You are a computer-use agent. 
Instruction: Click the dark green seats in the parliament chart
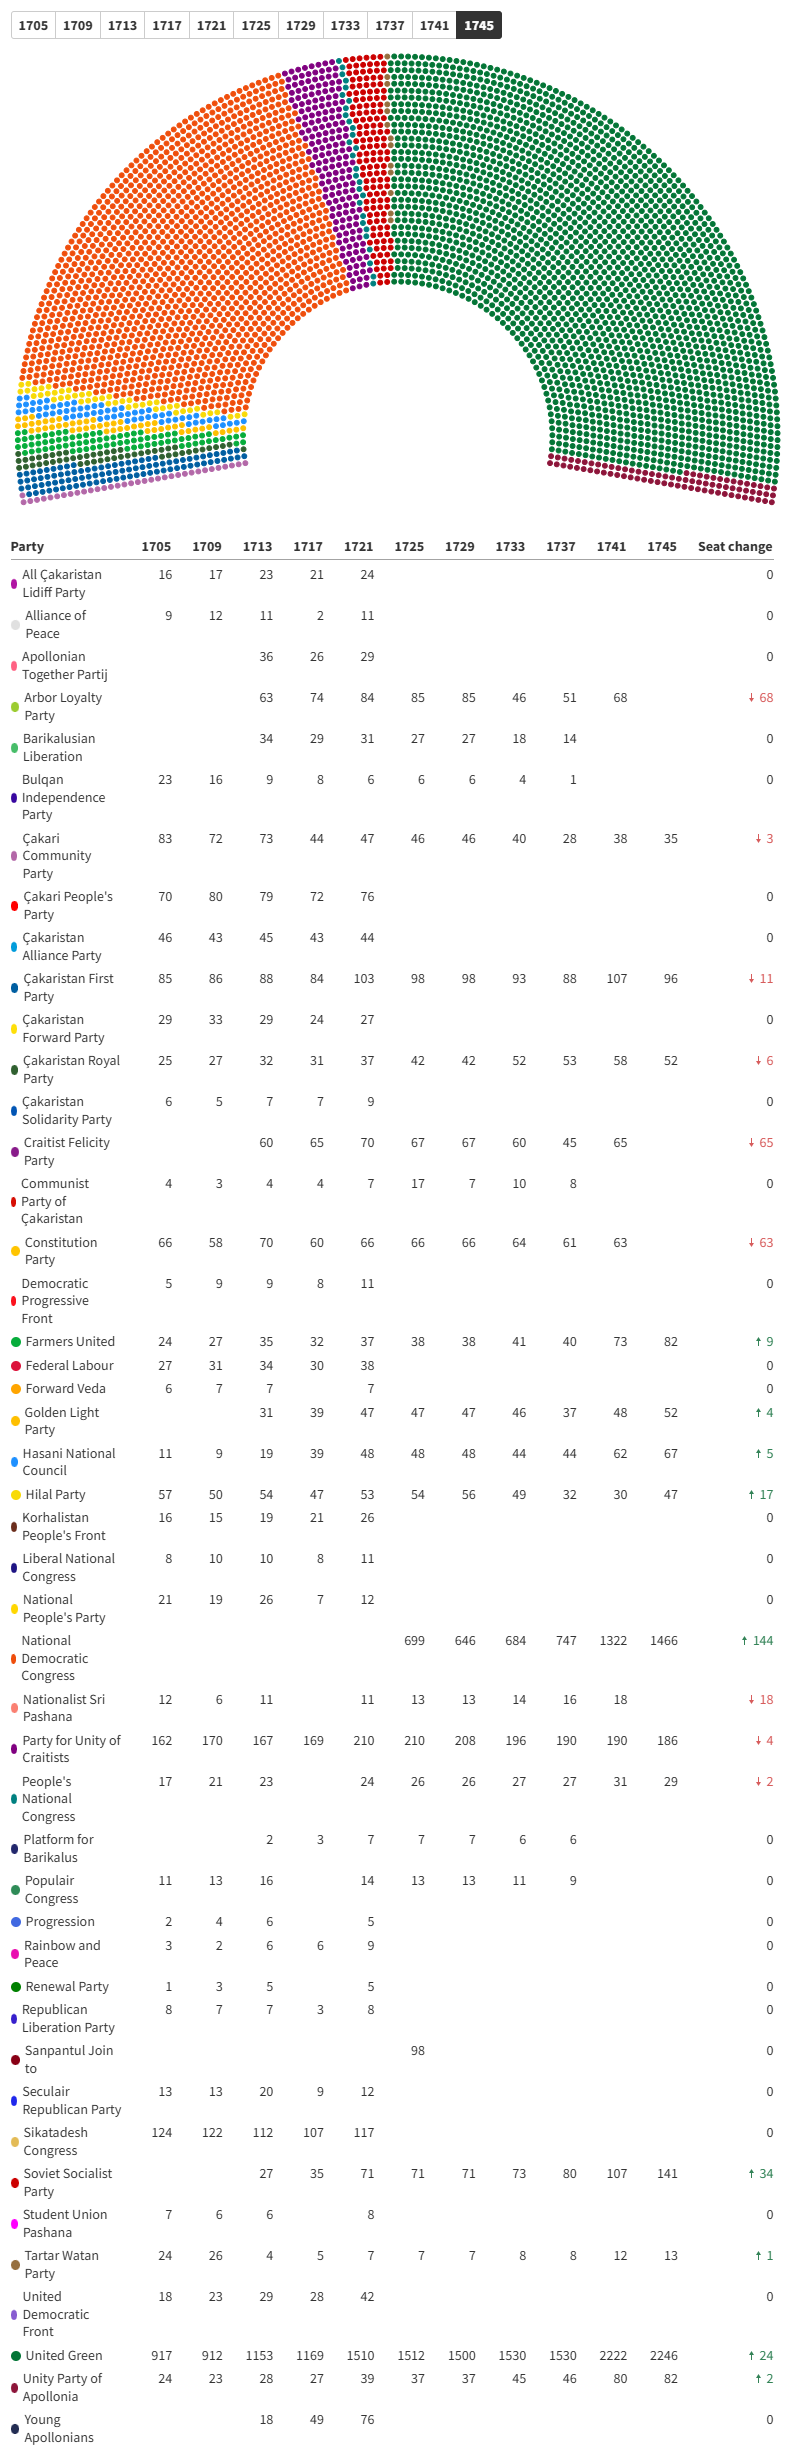[600, 250]
